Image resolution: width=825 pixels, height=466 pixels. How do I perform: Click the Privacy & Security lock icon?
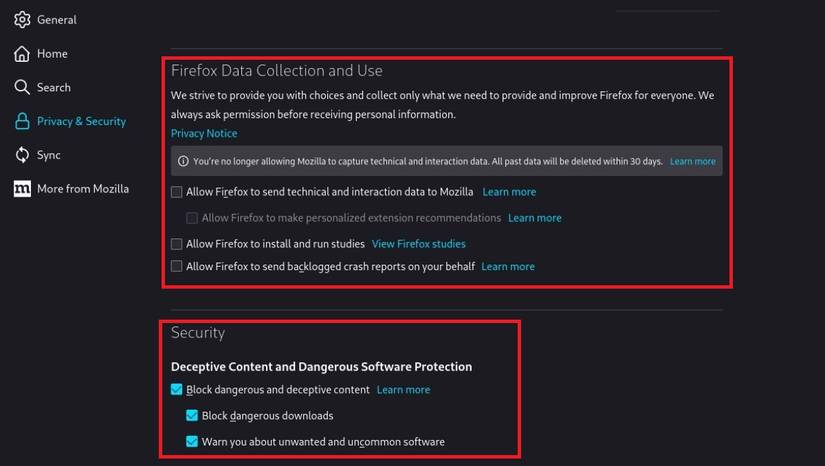[22, 121]
